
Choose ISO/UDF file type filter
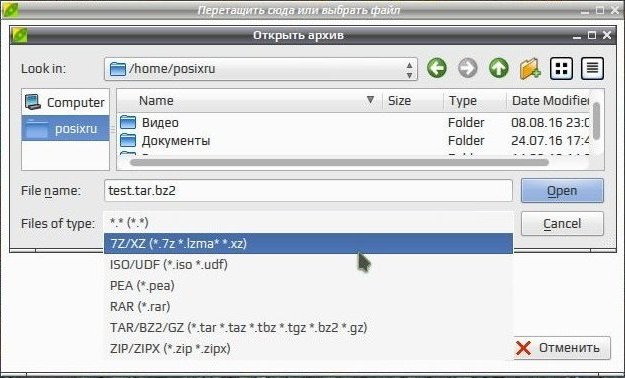pos(308,264)
